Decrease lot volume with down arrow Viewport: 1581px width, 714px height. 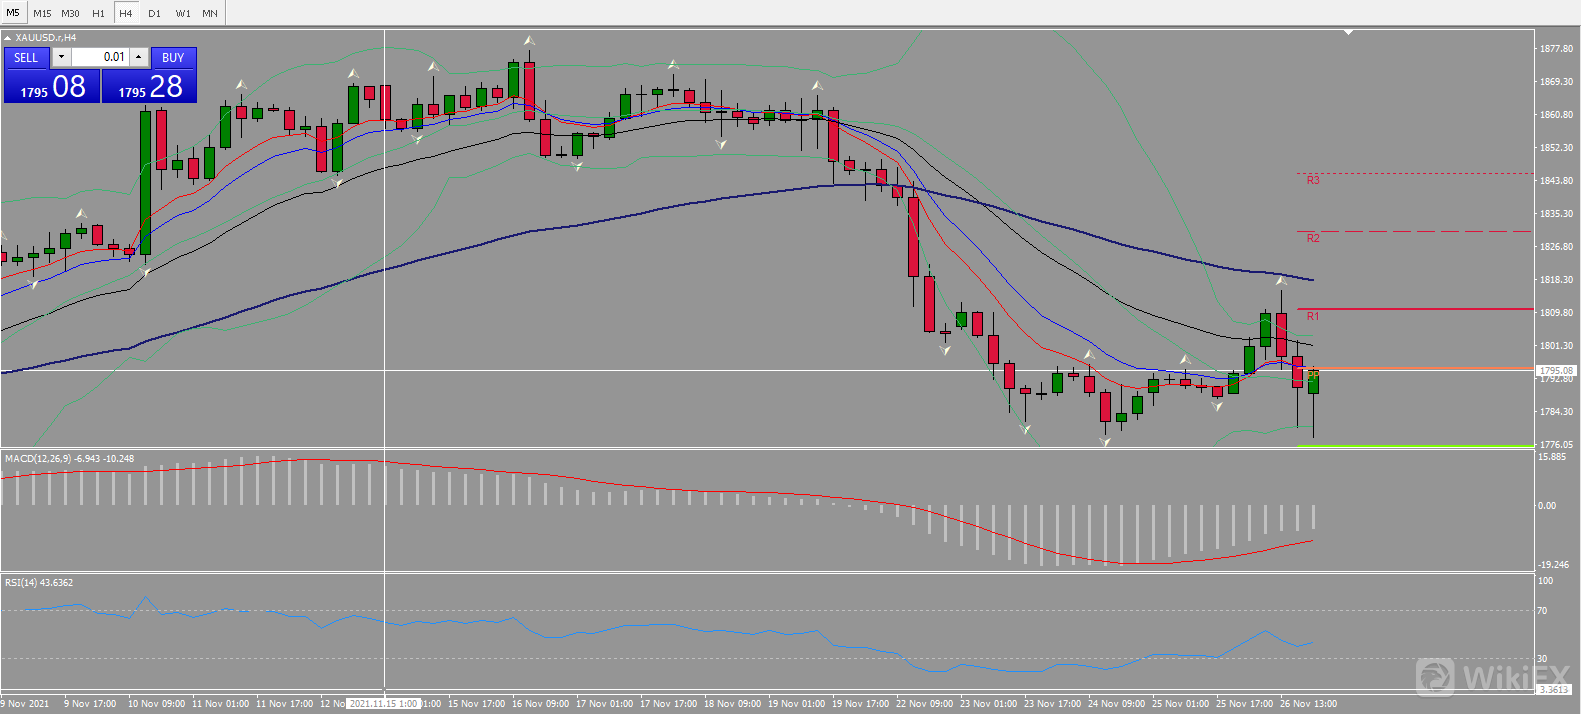(x=61, y=57)
